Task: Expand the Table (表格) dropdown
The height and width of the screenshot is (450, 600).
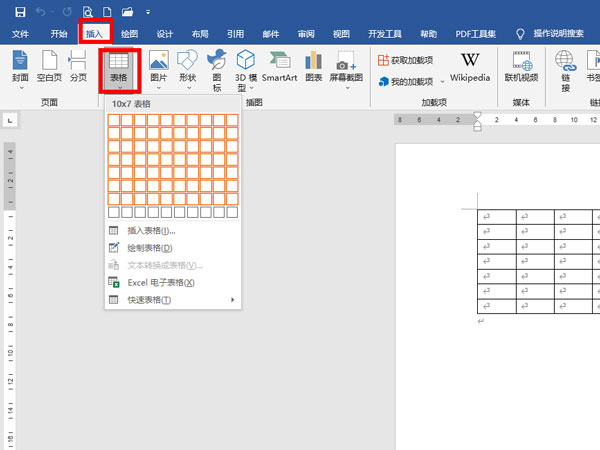Action: click(118, 69)
